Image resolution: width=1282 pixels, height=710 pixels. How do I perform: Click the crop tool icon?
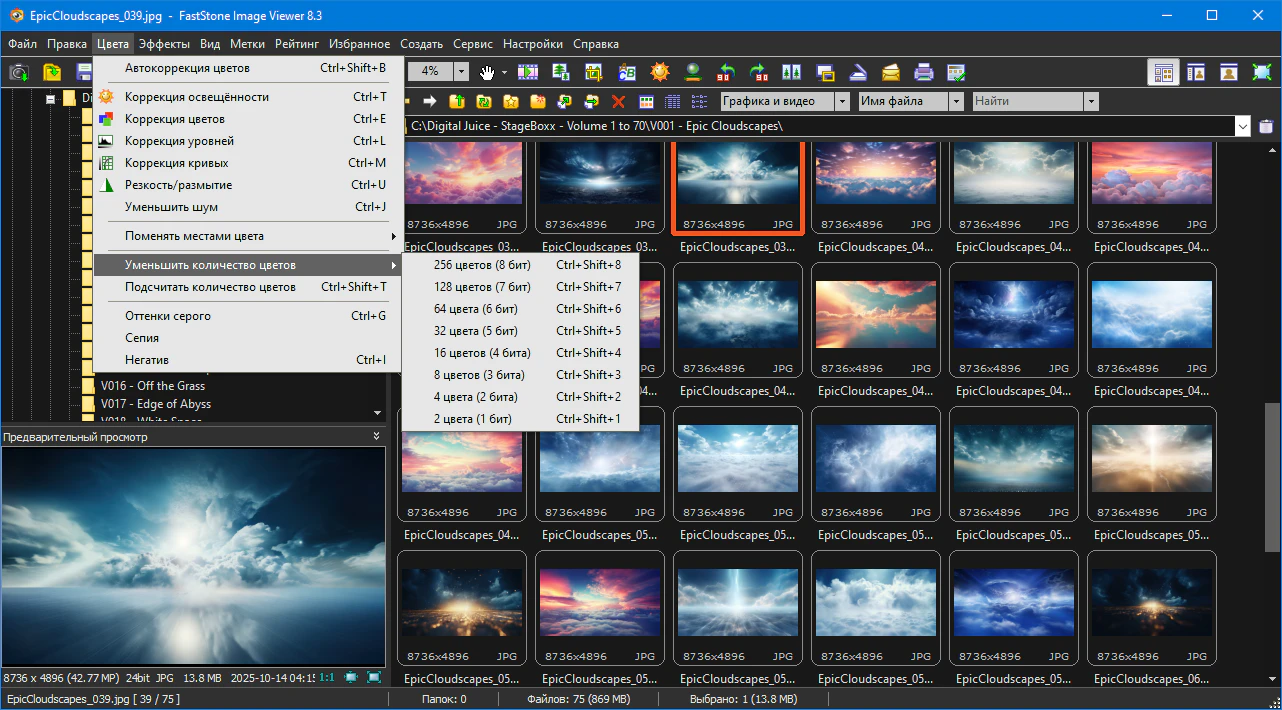pos(594,72)
